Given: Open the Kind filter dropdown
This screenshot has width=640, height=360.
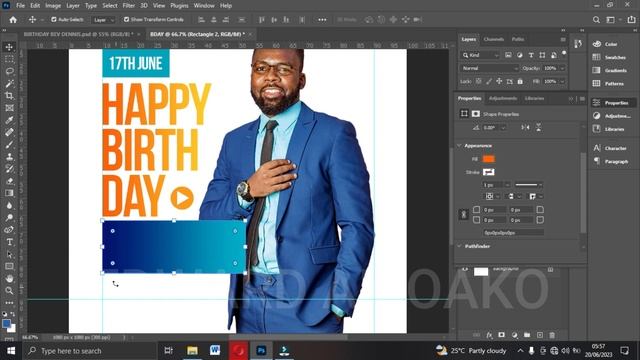Looking at the screenshot, I should pos(480,55).
